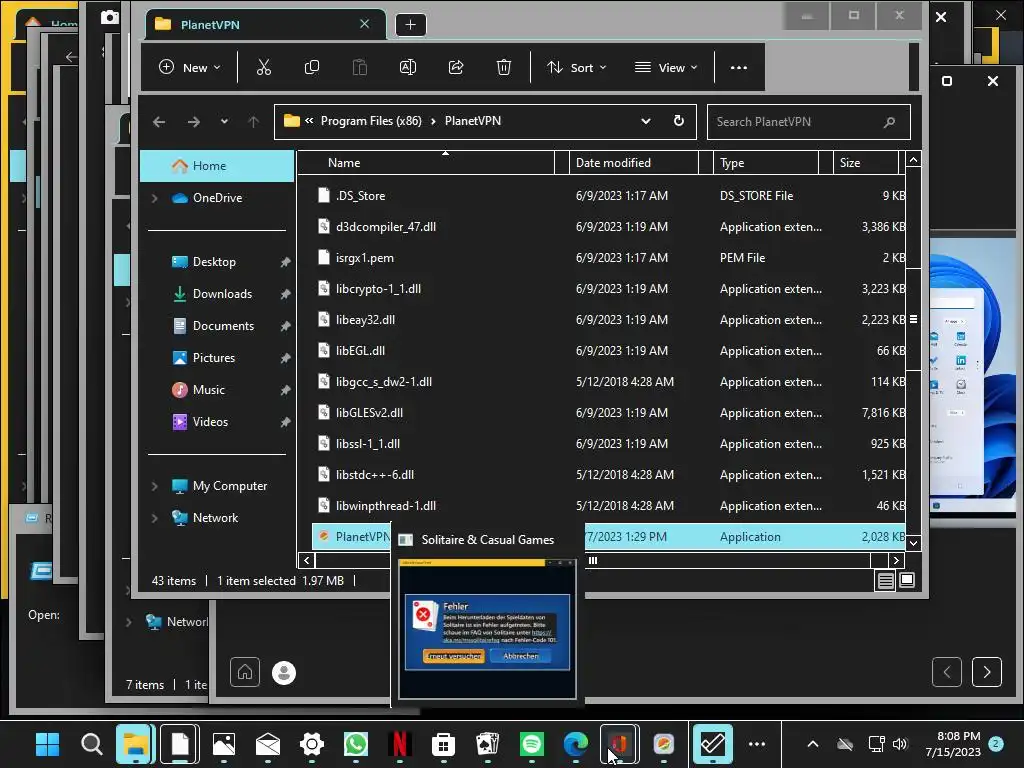The height and width of the screenshot is (768, 1024).
Task: Go up one folder level
Action: click(x=253, y=121)
